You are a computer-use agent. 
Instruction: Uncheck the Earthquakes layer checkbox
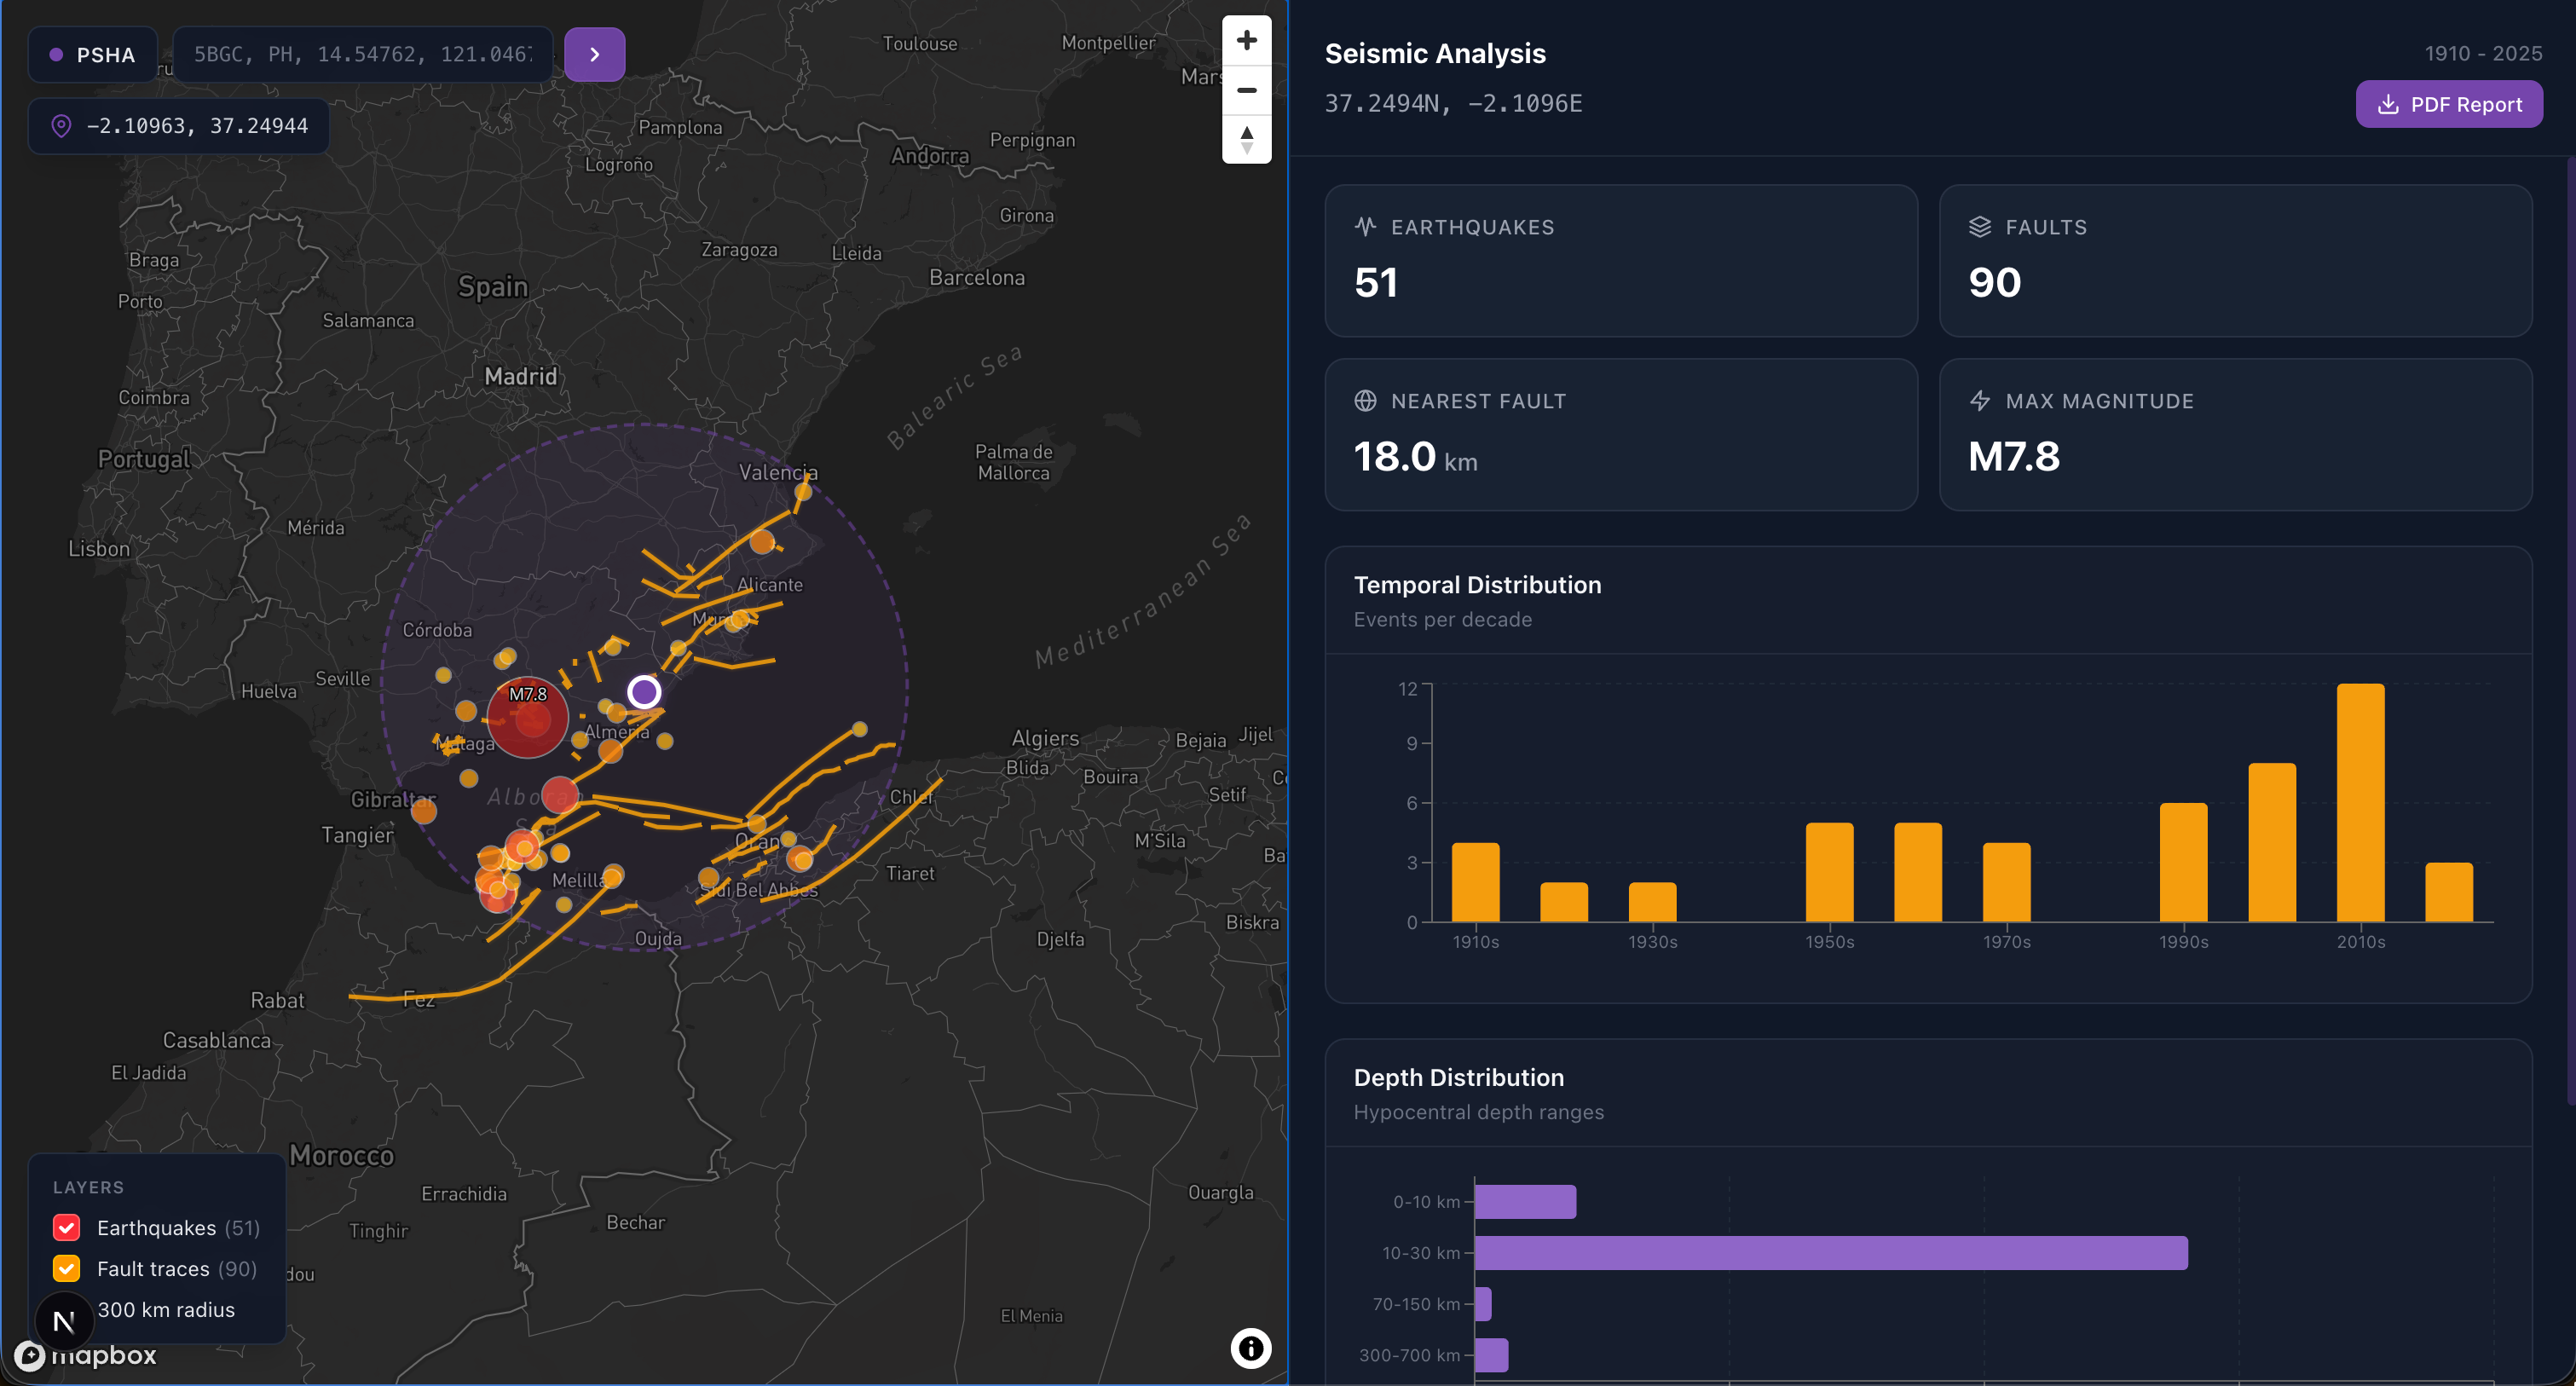[67, 1227]
